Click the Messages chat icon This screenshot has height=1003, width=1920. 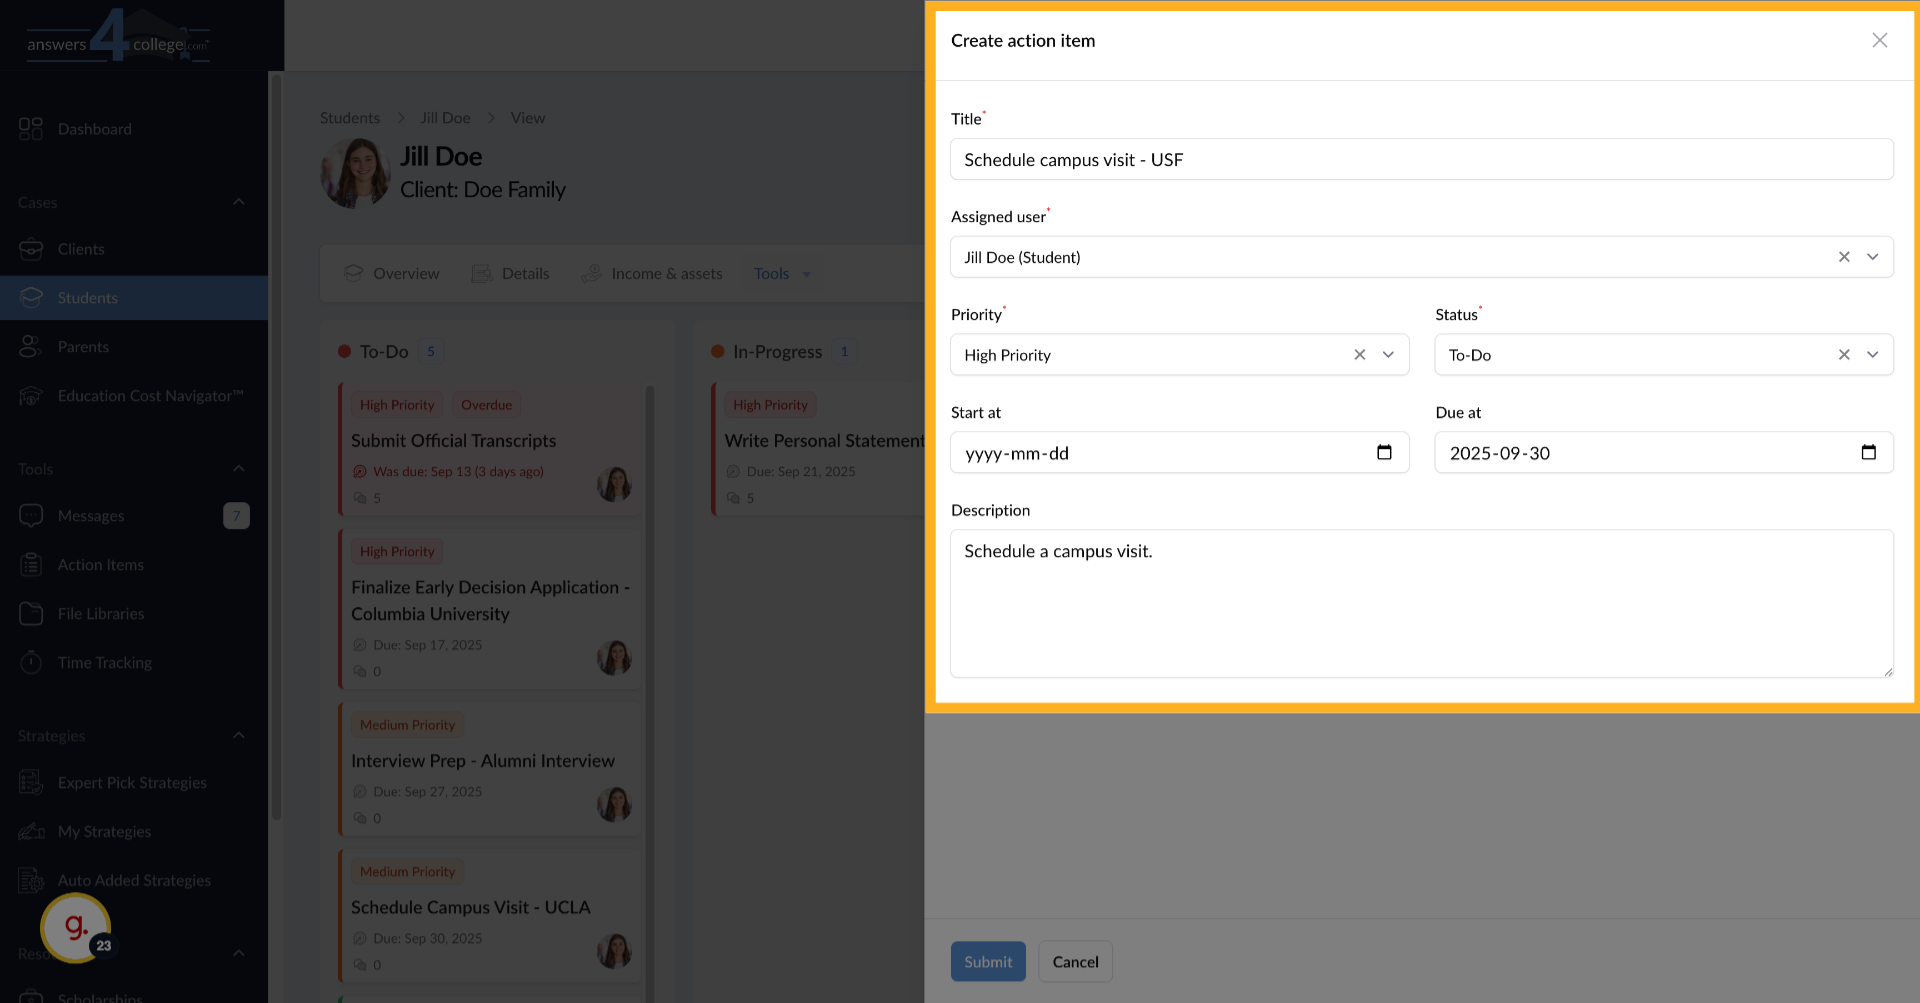tap(31, 516)
